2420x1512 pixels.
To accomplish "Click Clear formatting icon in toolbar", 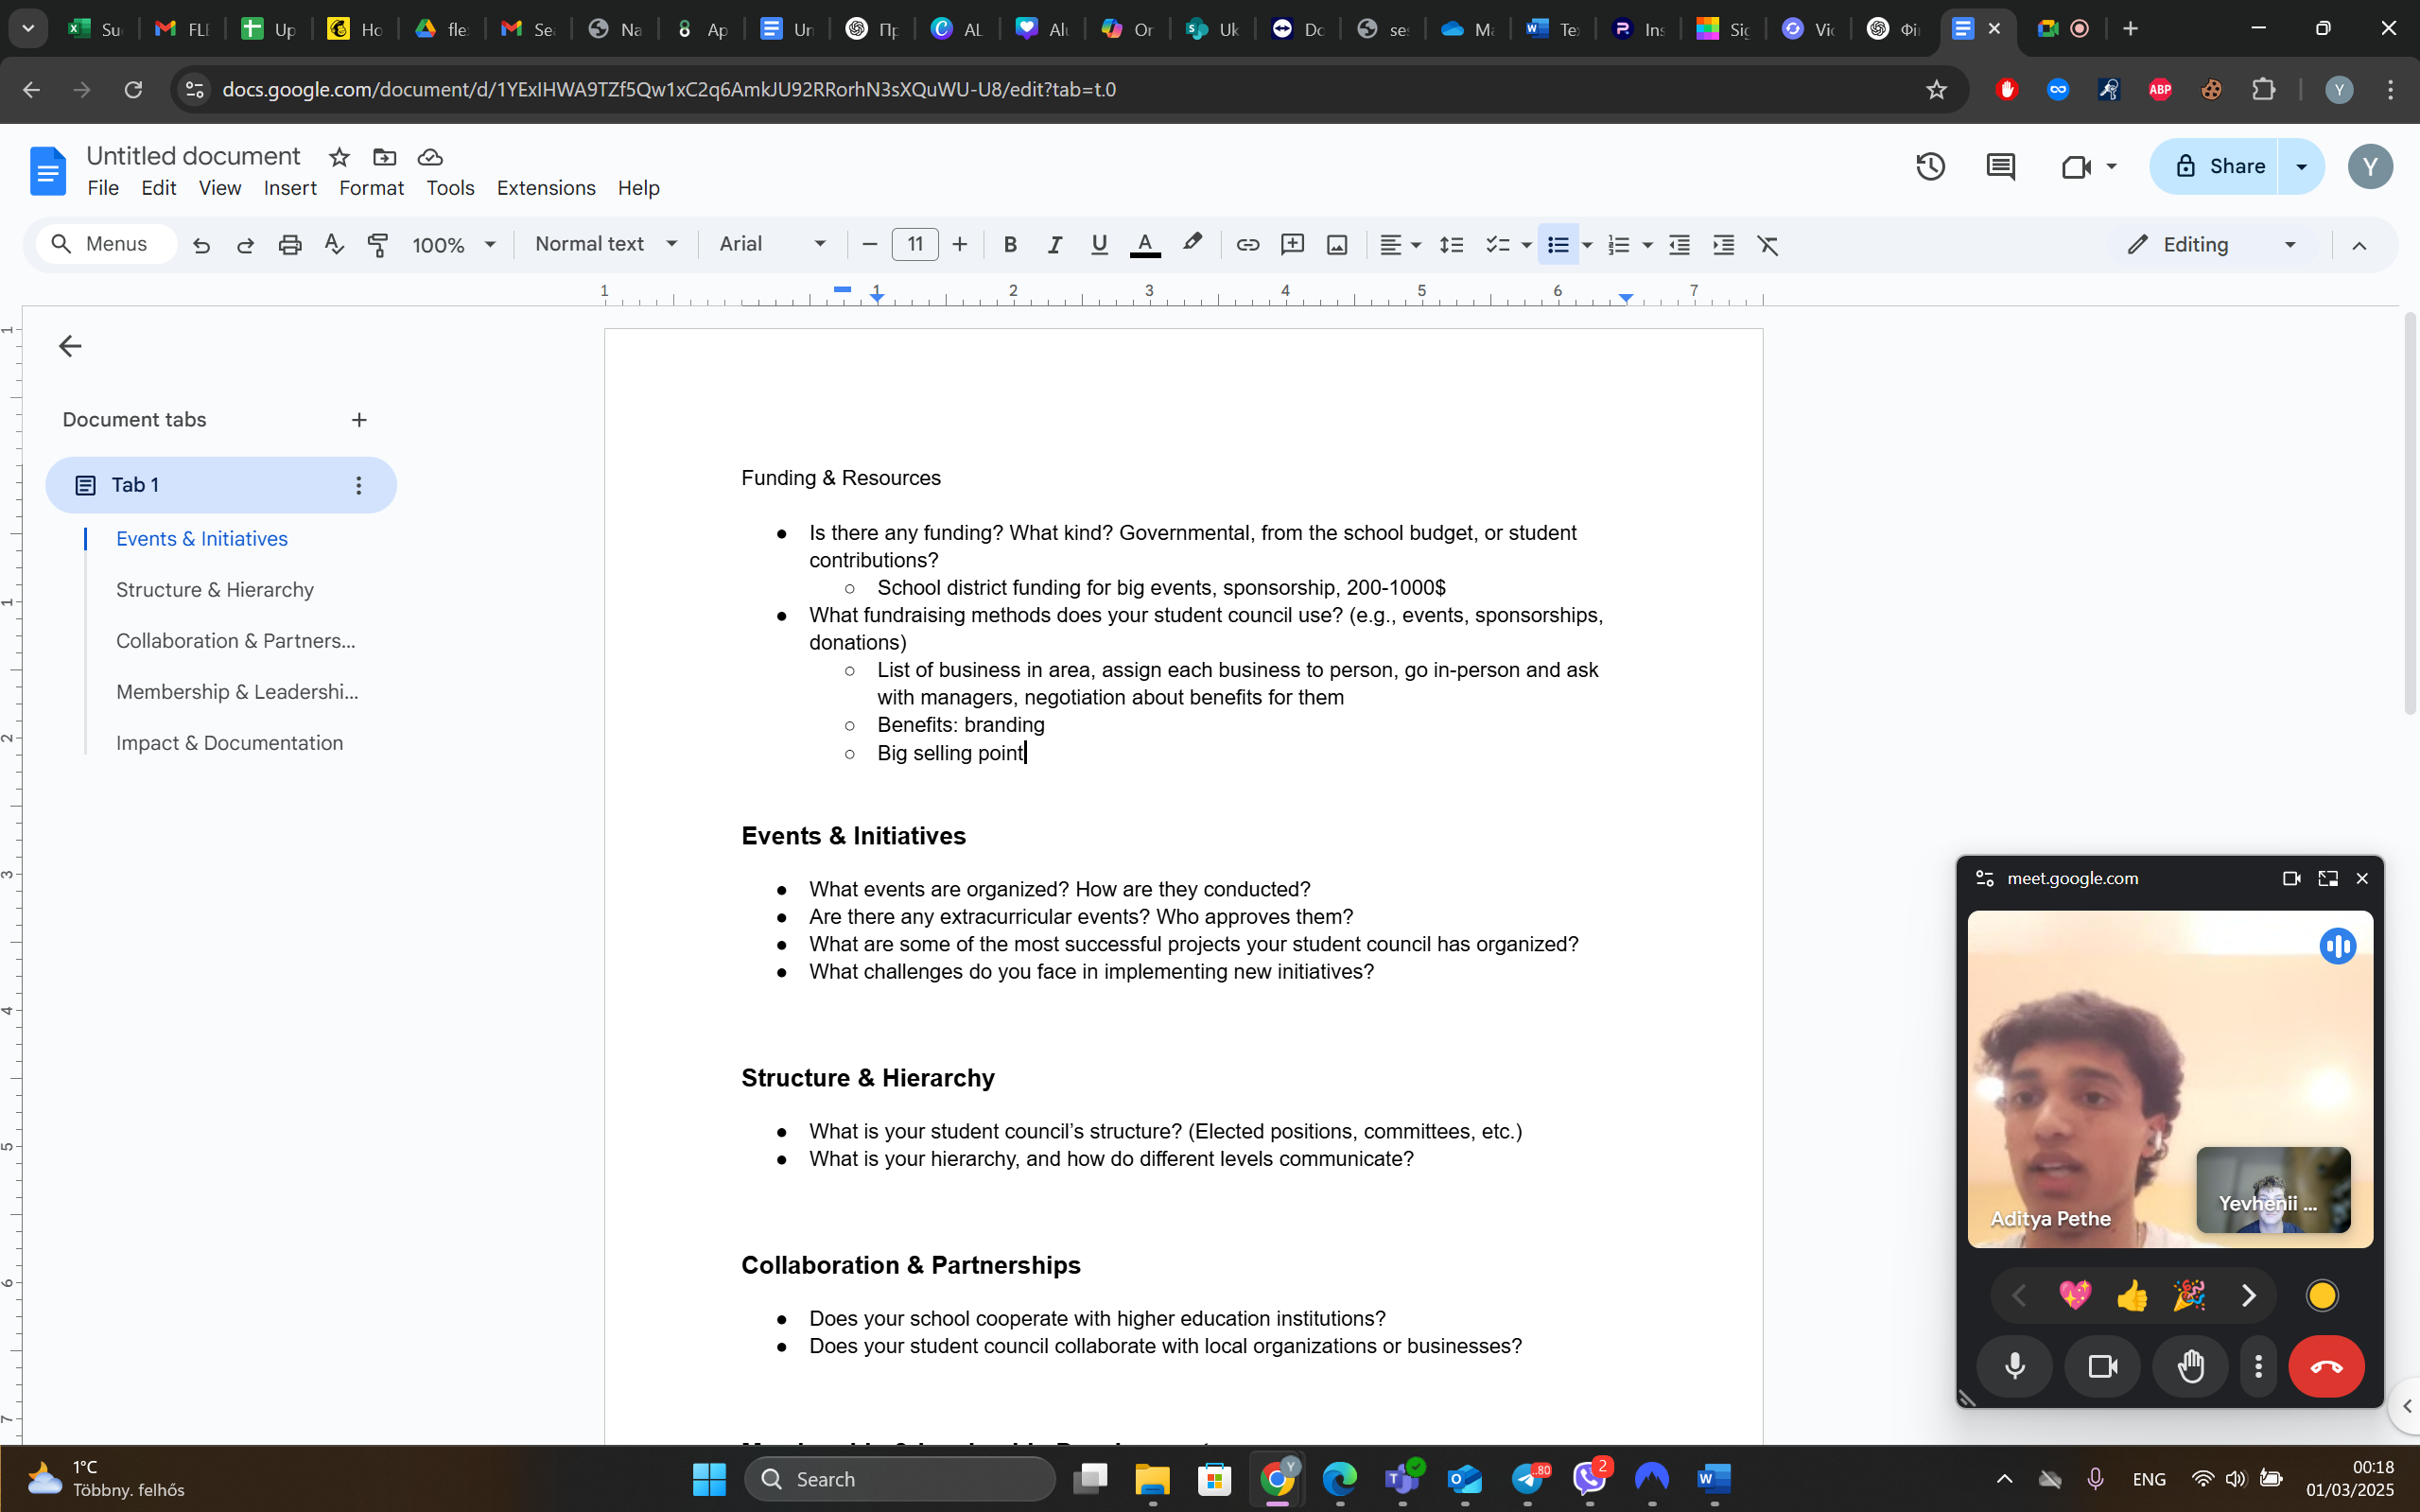I will [x=1768, y=245].
